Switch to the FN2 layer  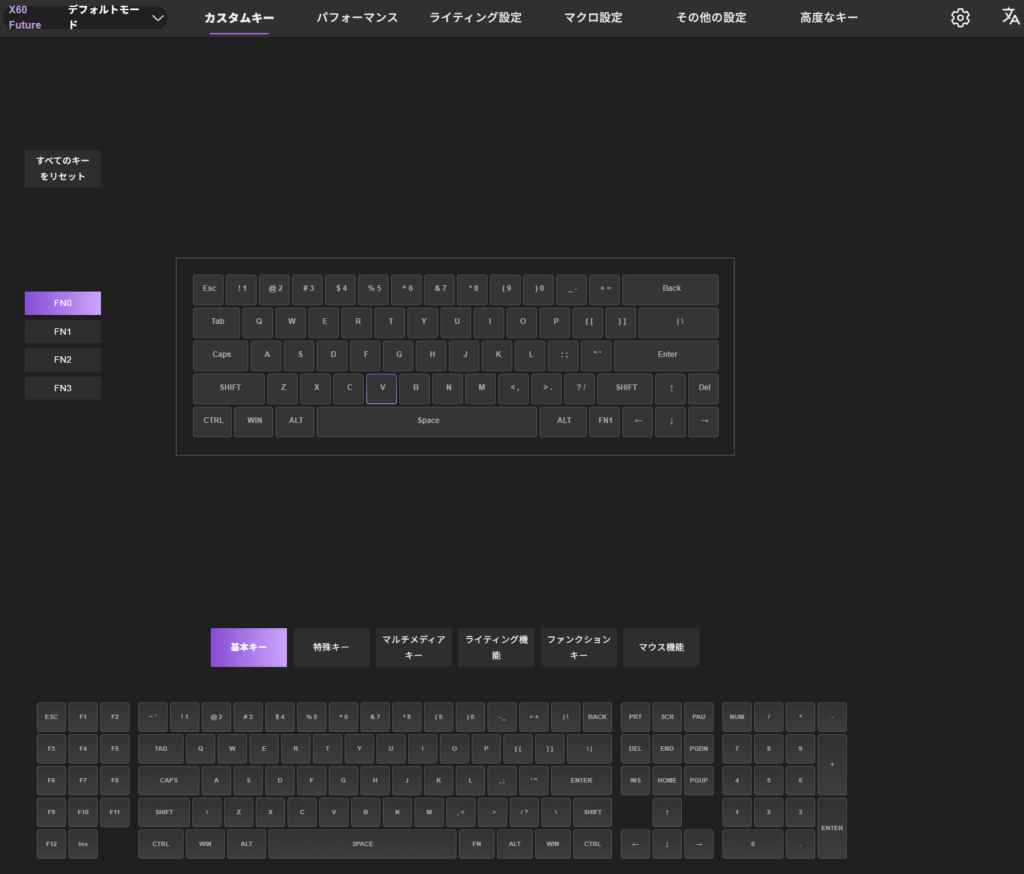[x=62, y=359]
